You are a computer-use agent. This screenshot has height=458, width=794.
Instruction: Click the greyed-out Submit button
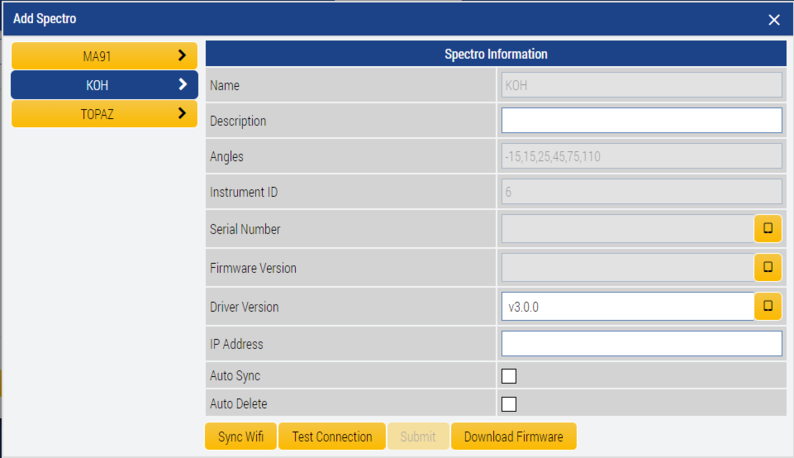tap(417, 437)
